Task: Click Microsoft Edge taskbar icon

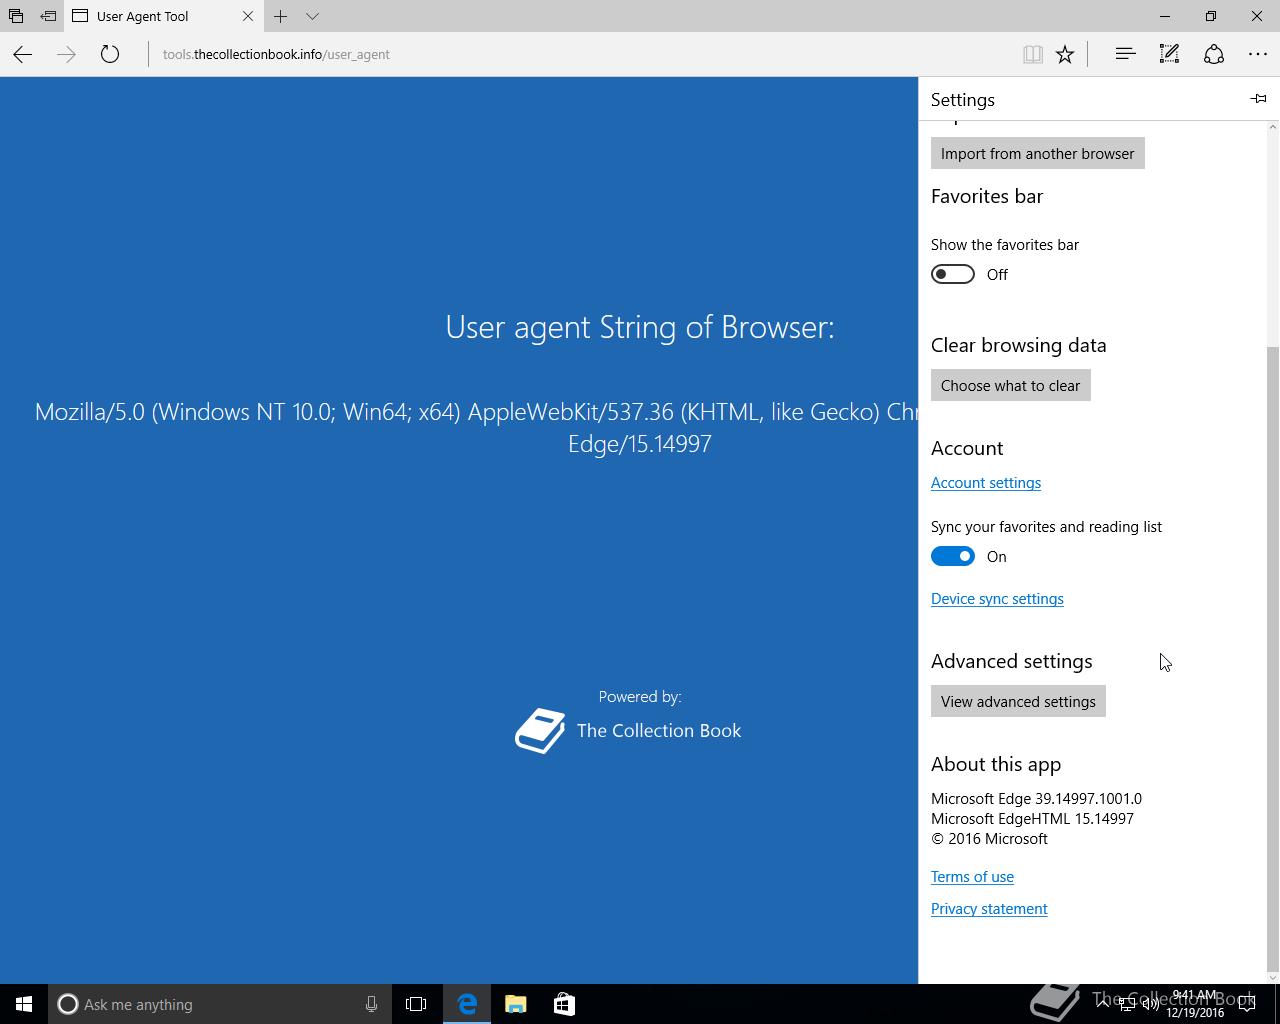Action: tap(467, 1004)
